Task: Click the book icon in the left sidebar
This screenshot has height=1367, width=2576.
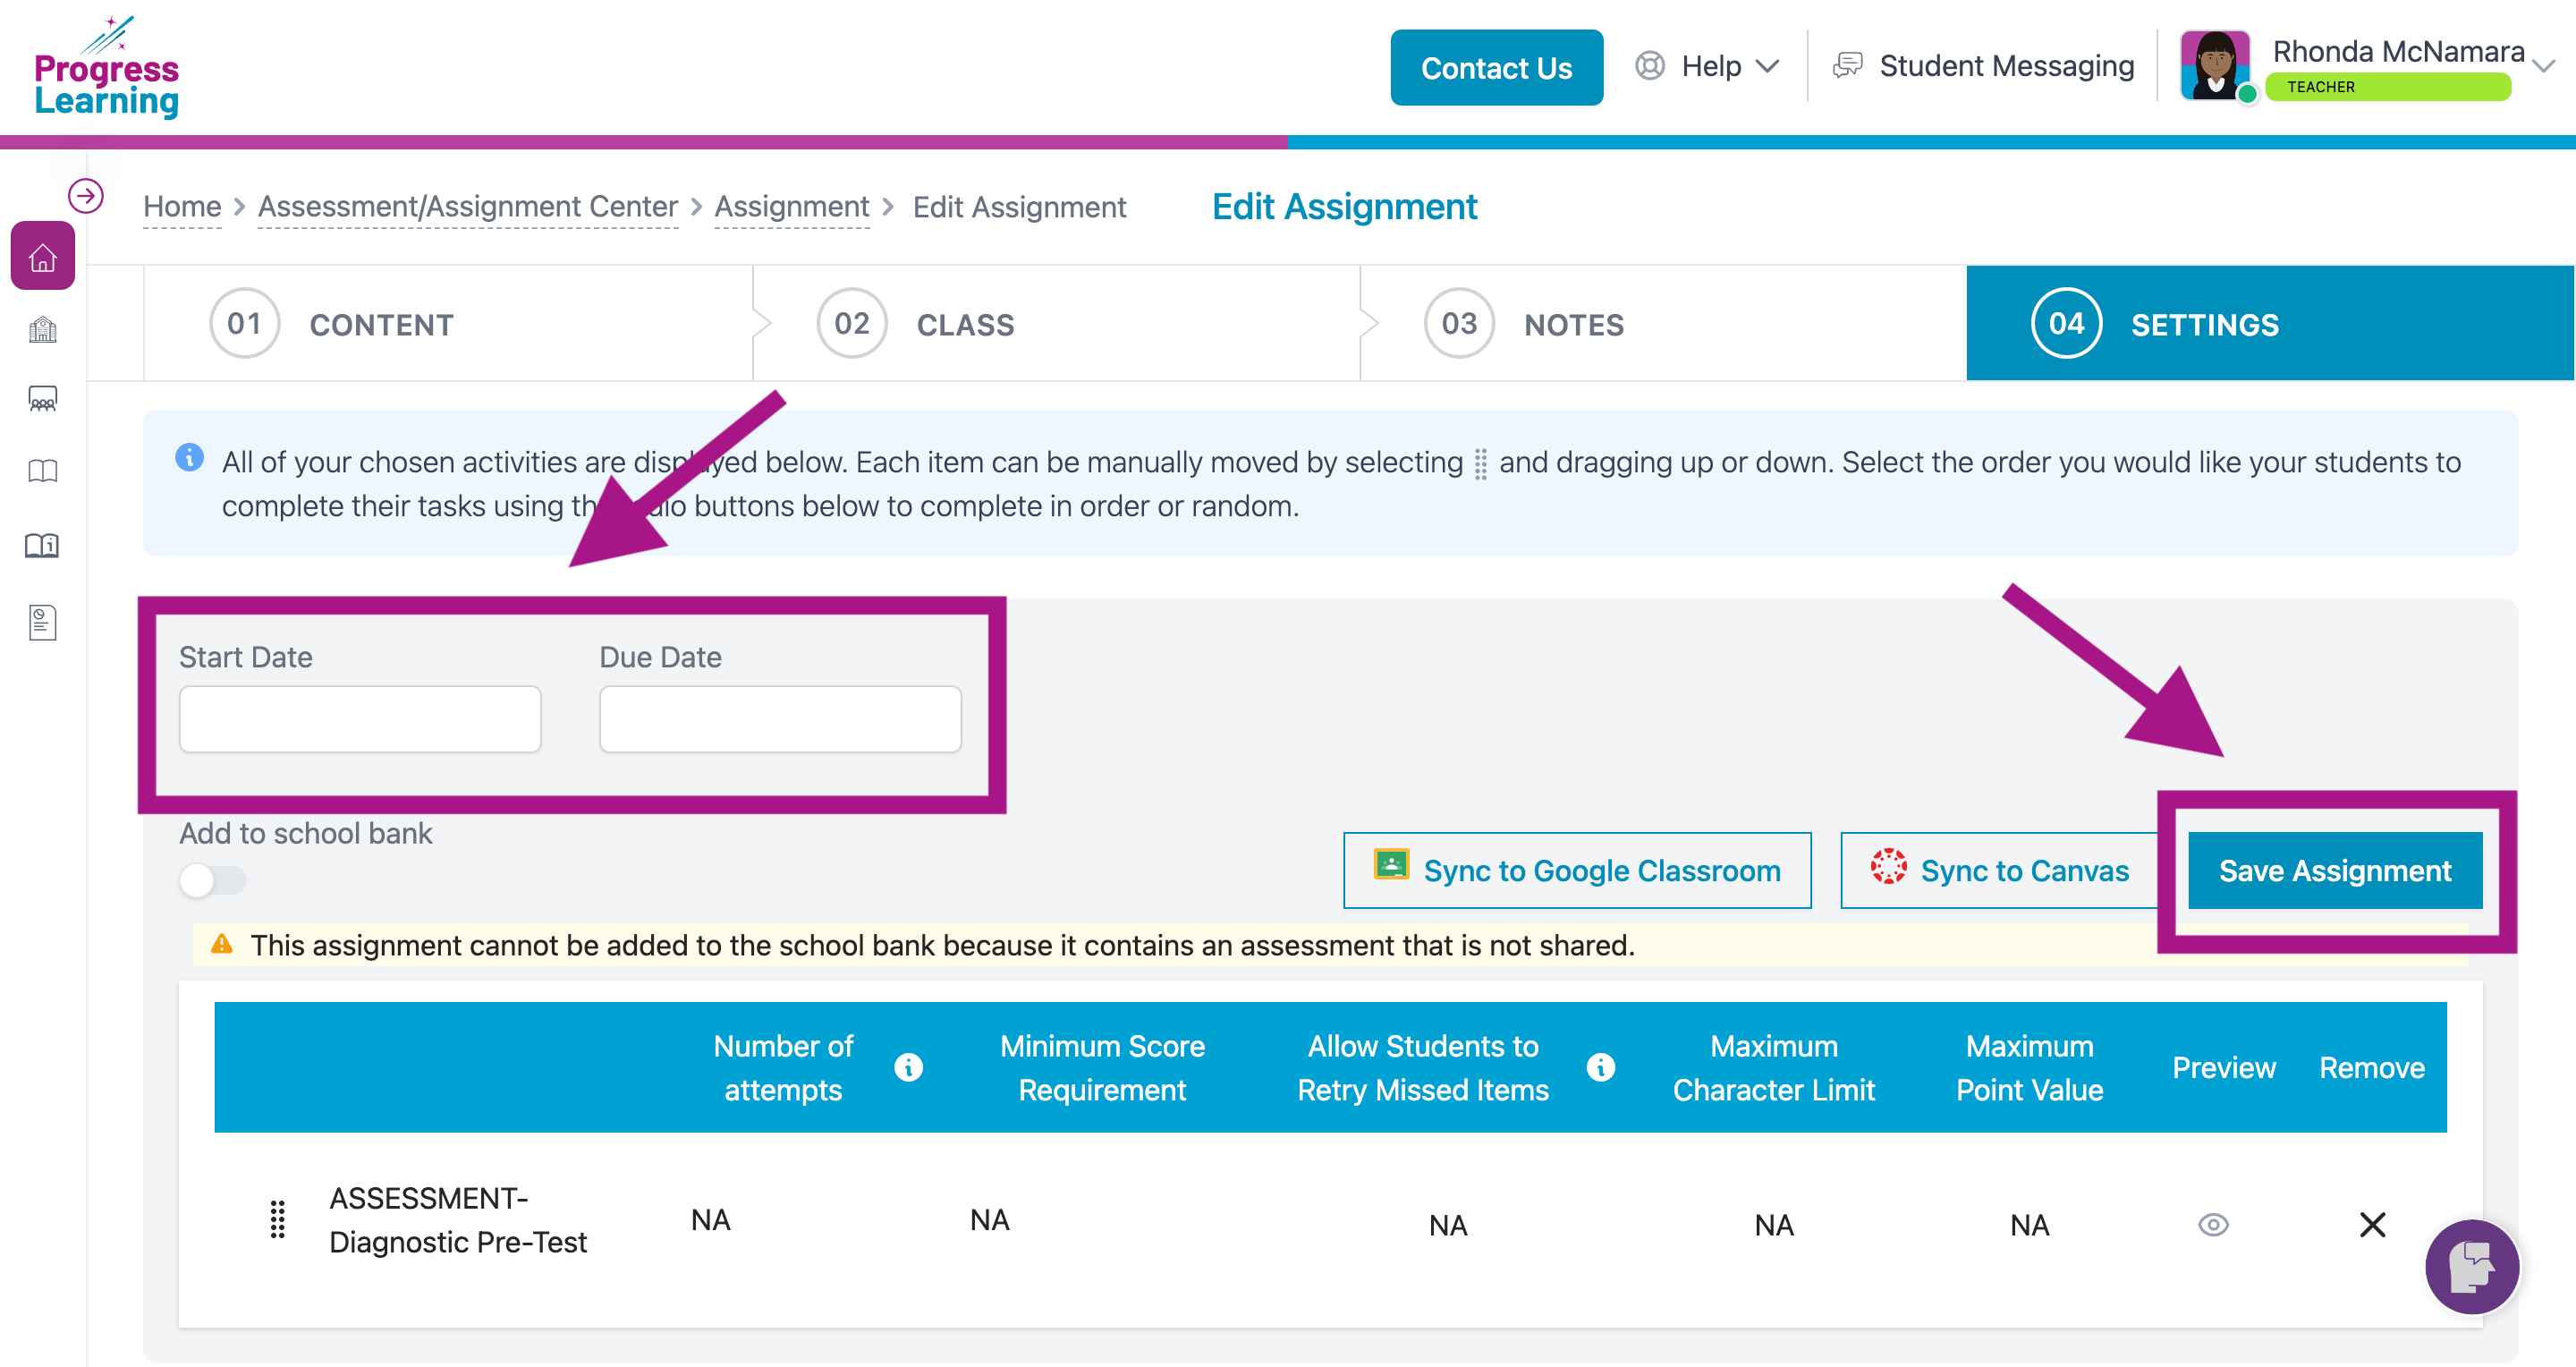Action: (x=42, y=470)
